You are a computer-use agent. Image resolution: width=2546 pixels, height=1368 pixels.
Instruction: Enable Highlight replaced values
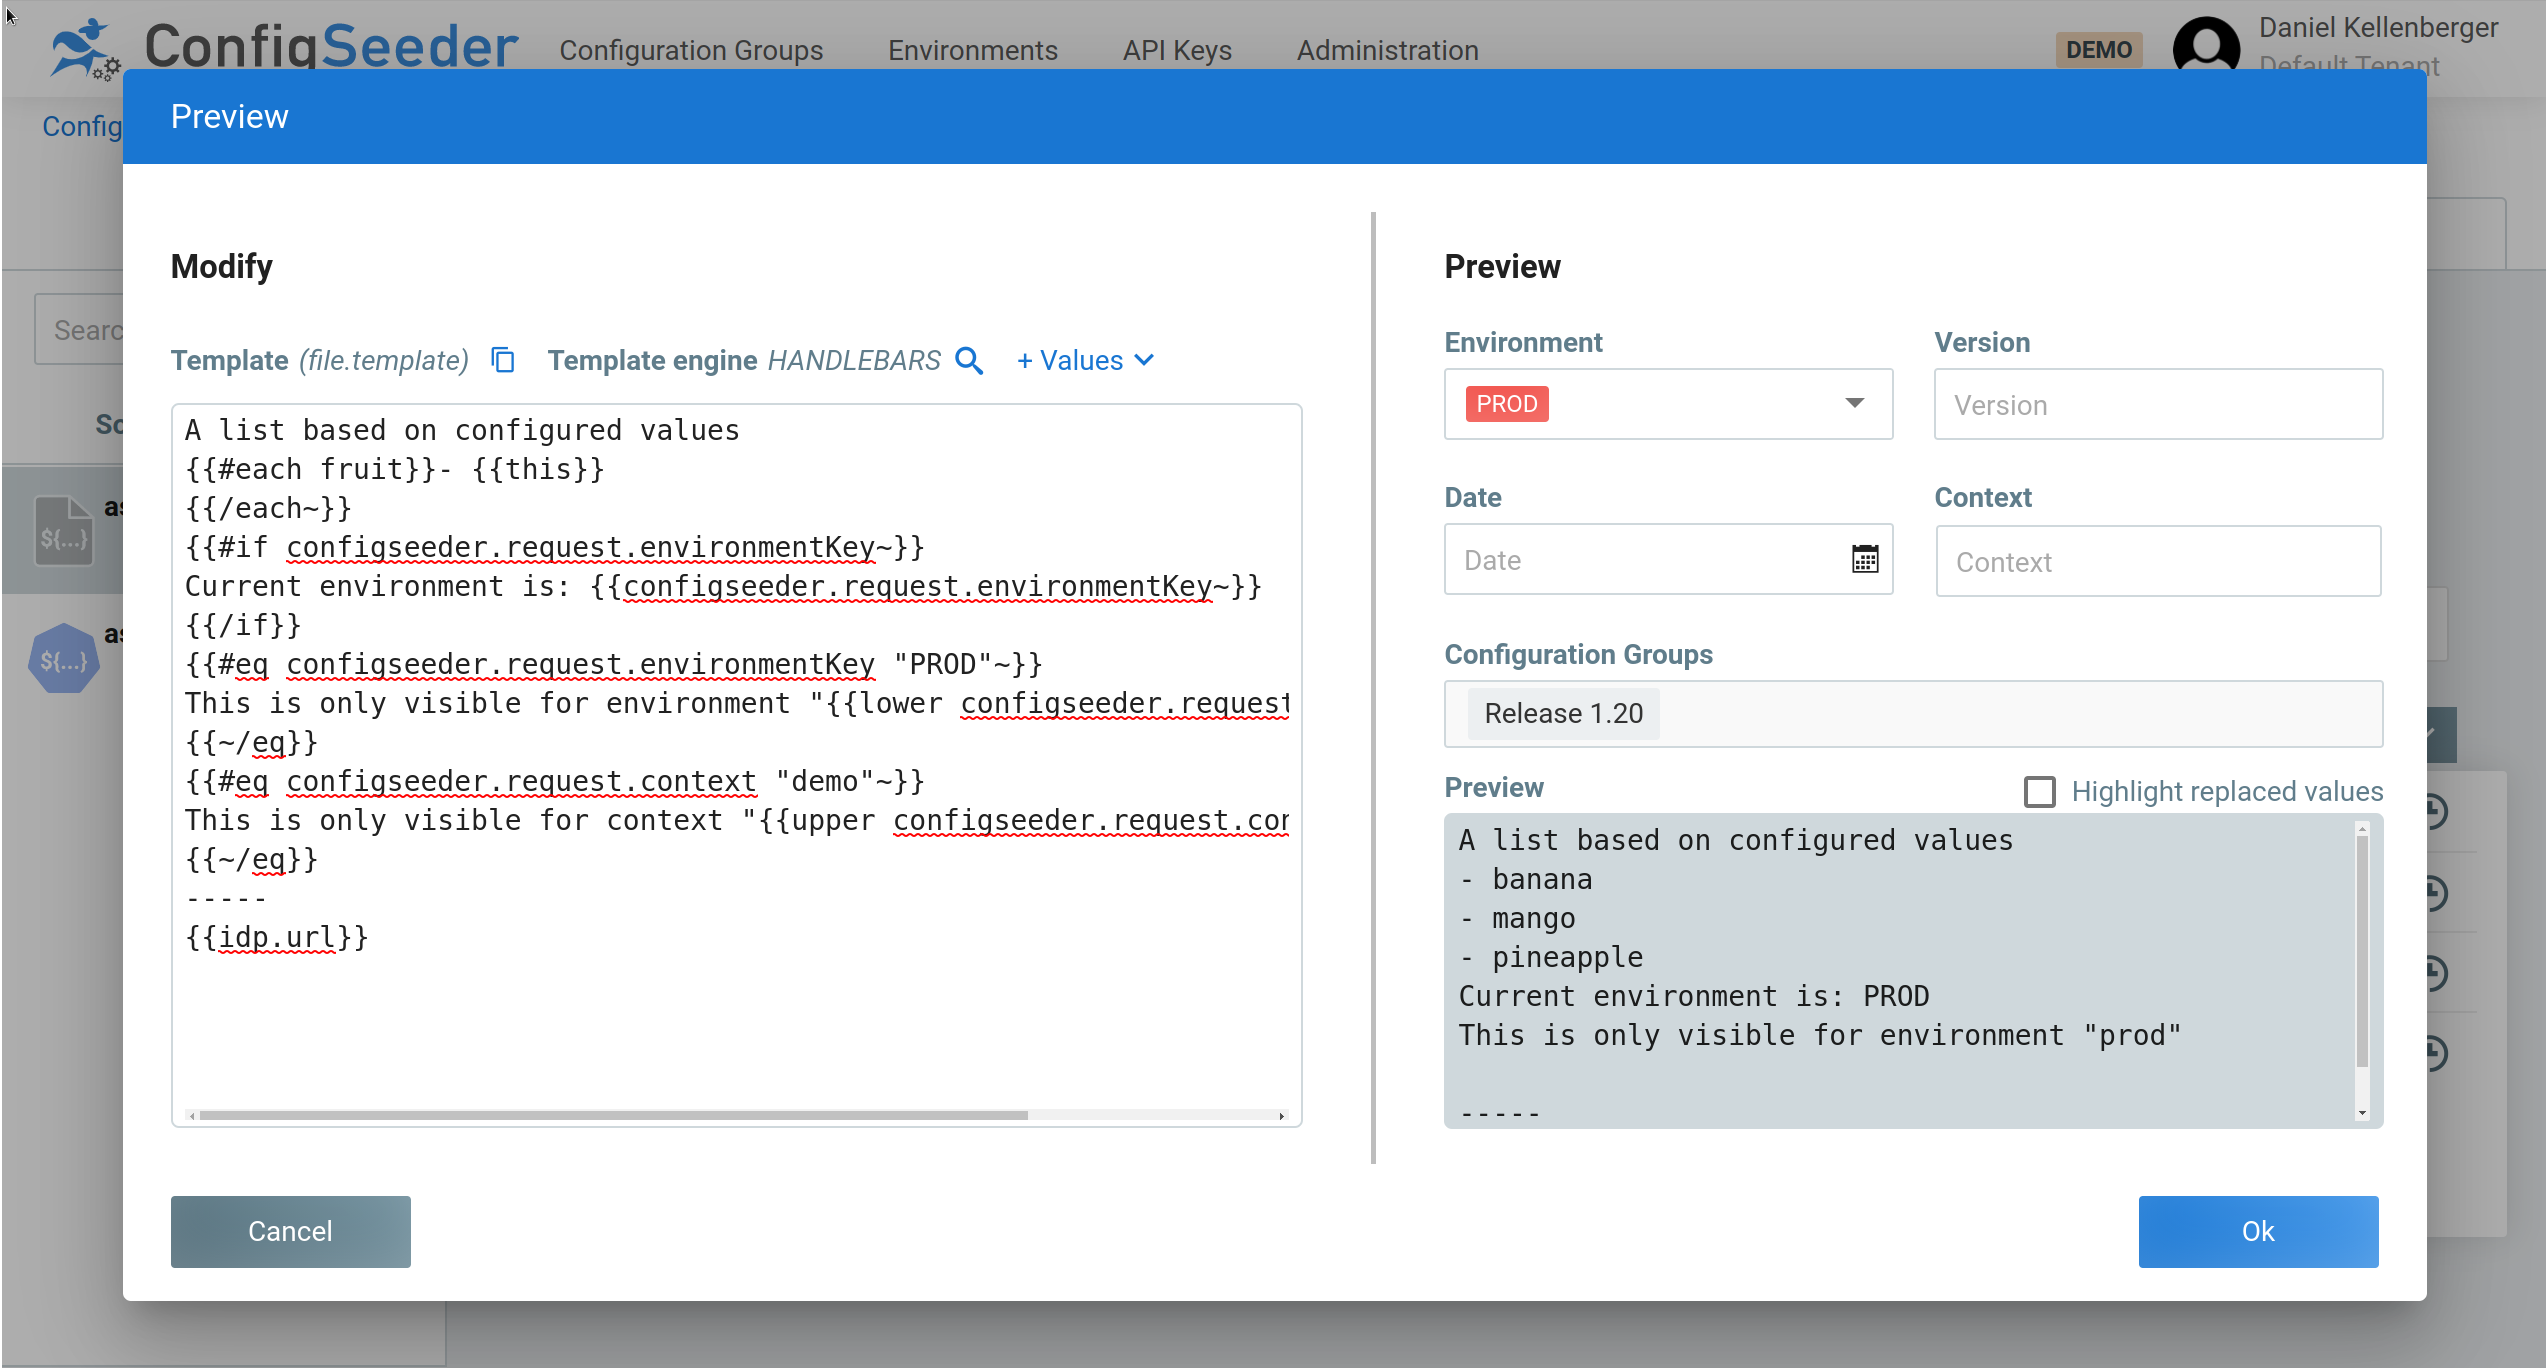[x=2042, y=791]
